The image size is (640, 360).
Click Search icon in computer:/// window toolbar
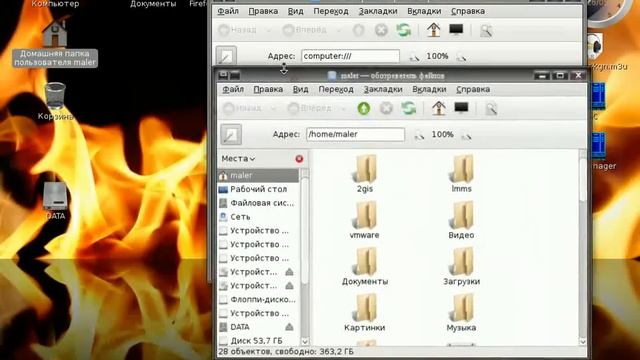pyautogui.click(x=486, y=31)
